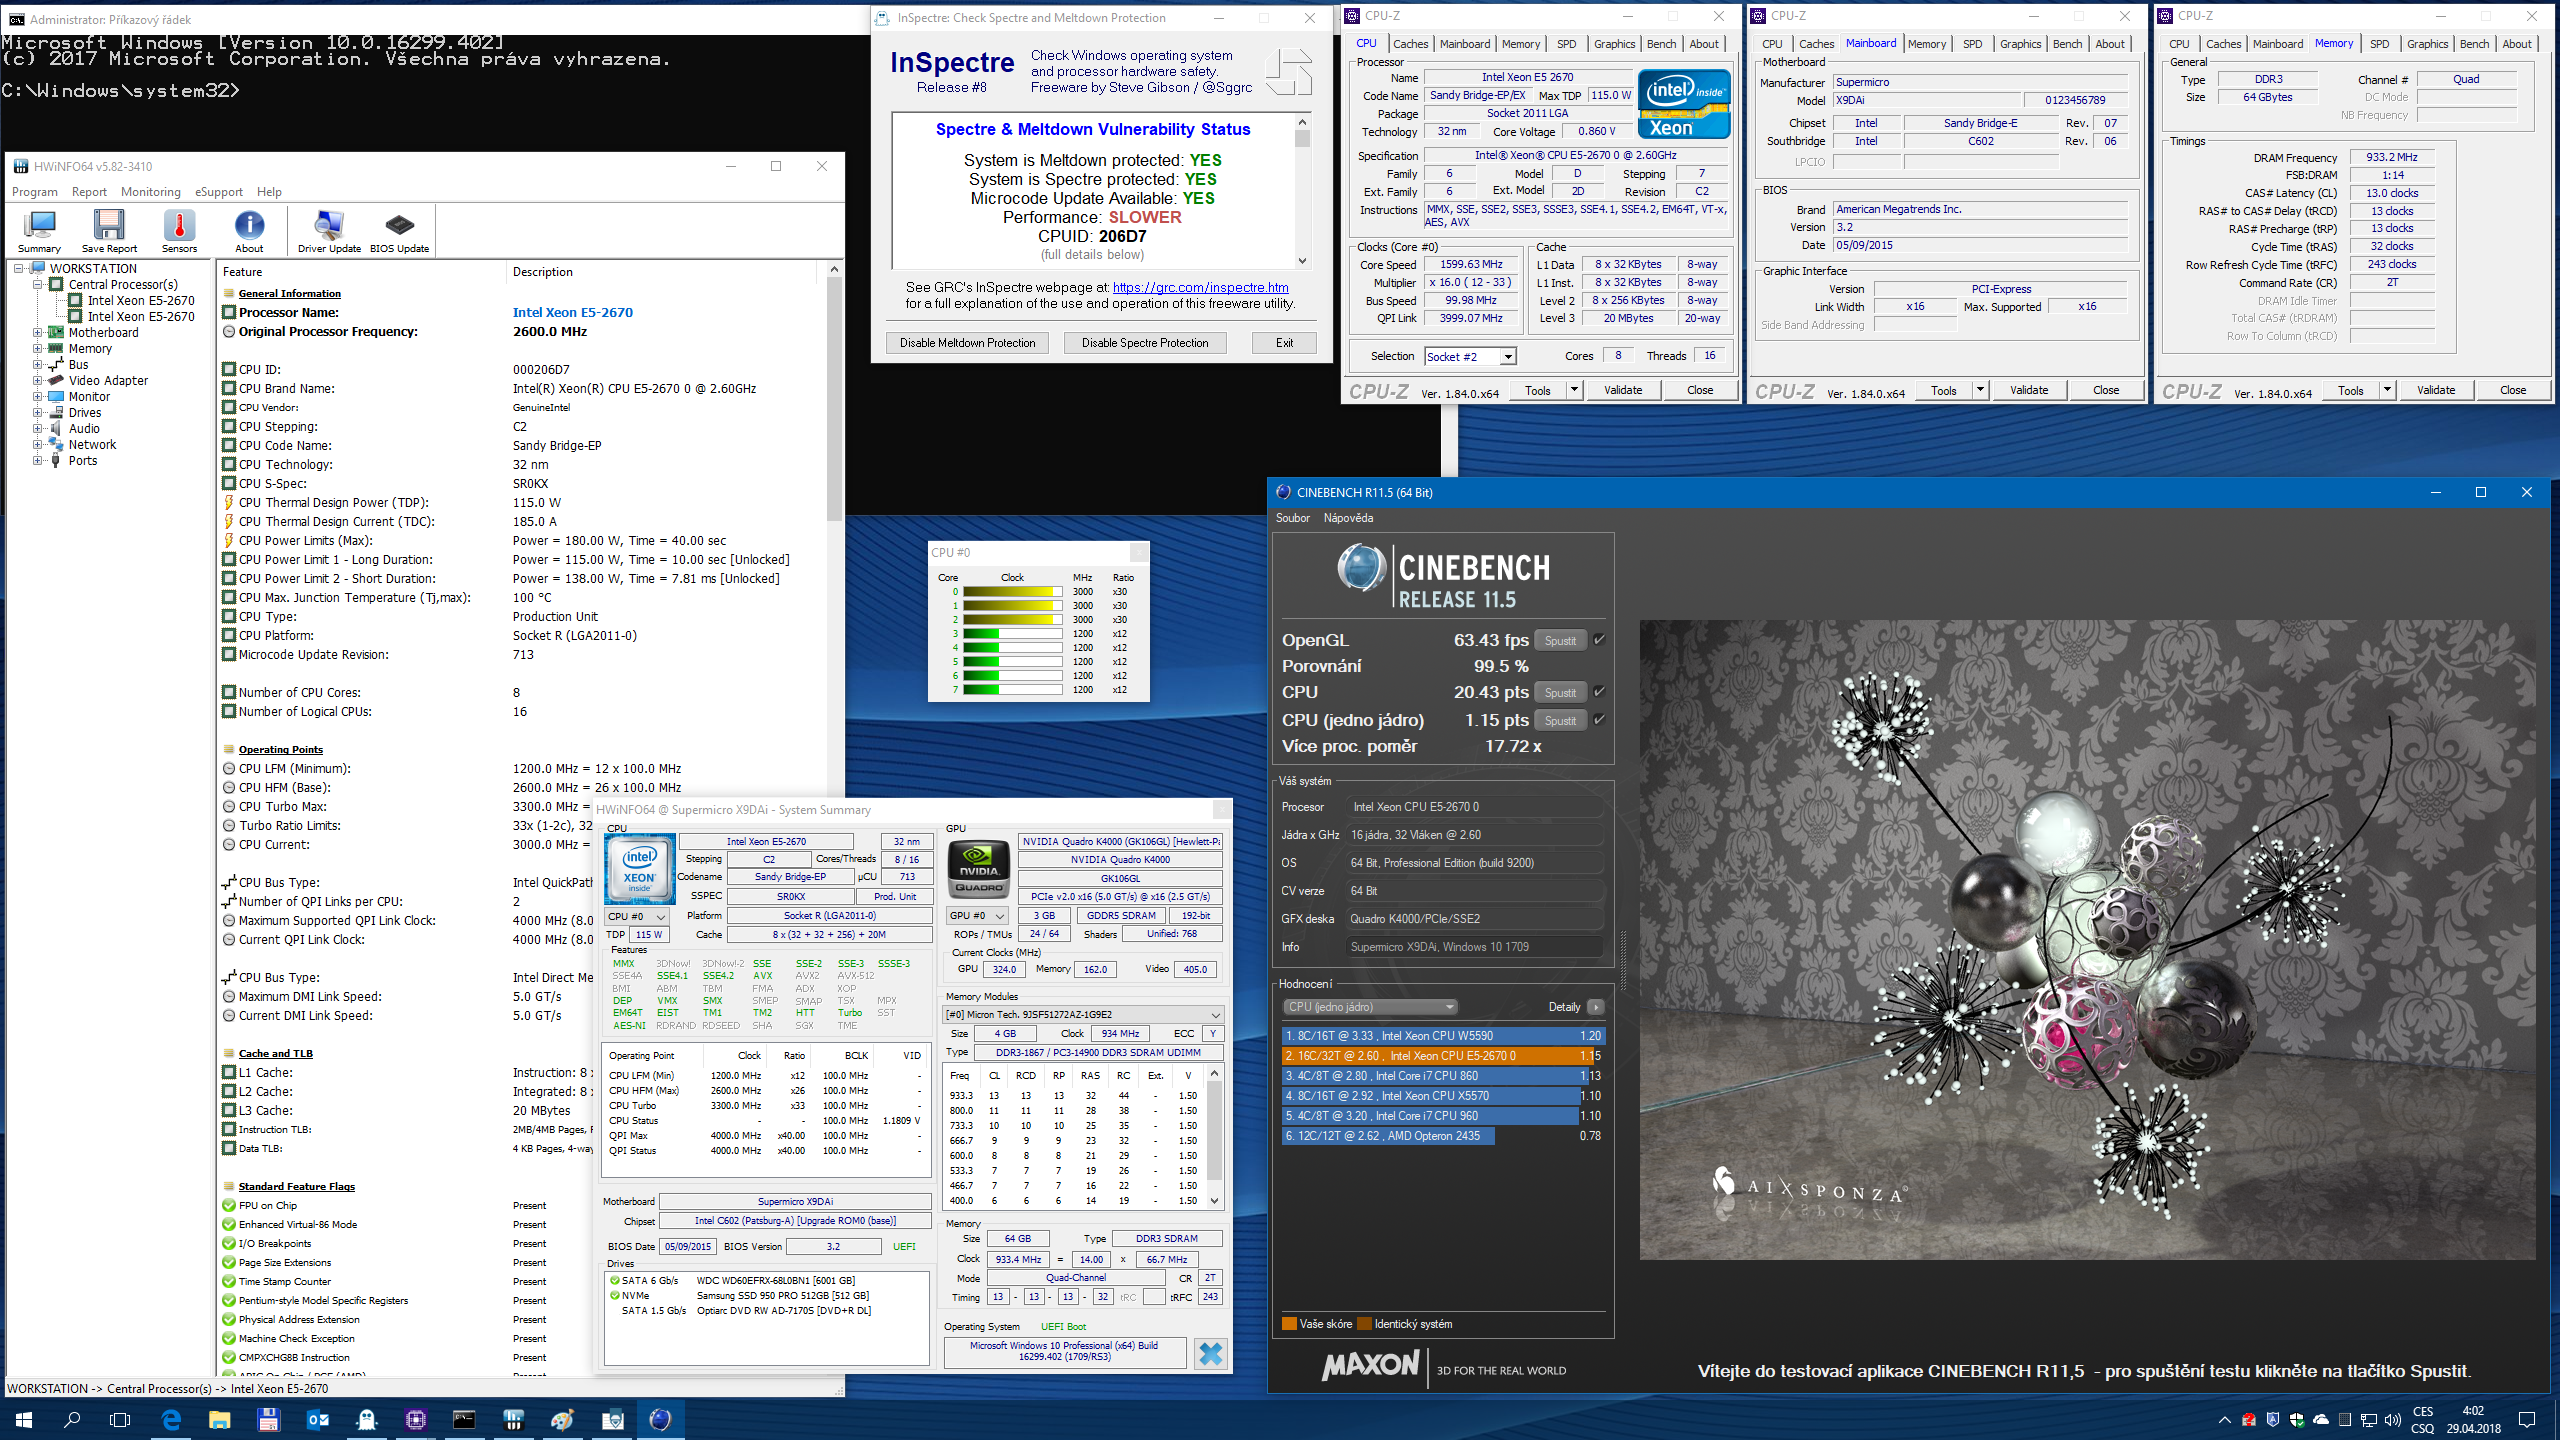Open the Socket #2 Selection dropdown in CPU-Z
Viewport: 2560px width, 1440px height.
coord(1508,357)
